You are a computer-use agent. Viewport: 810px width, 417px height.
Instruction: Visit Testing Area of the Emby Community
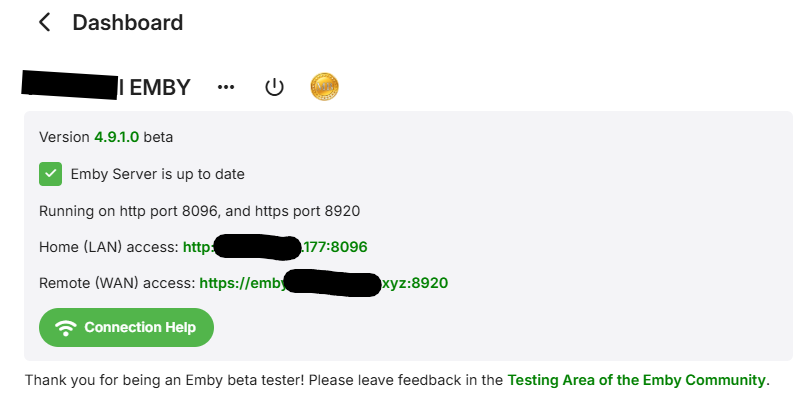coord(636,380)
